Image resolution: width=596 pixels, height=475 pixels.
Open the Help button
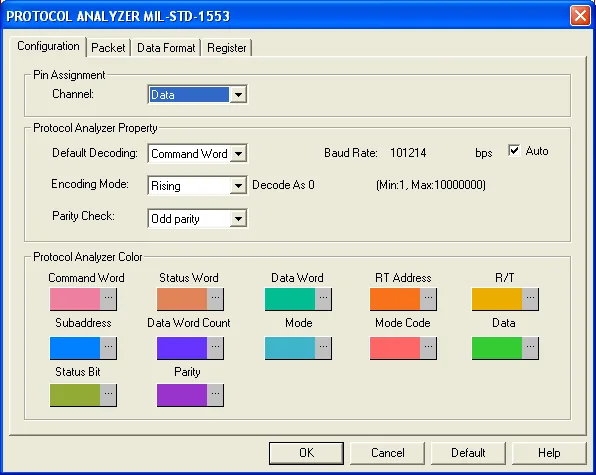pos(549,453)
